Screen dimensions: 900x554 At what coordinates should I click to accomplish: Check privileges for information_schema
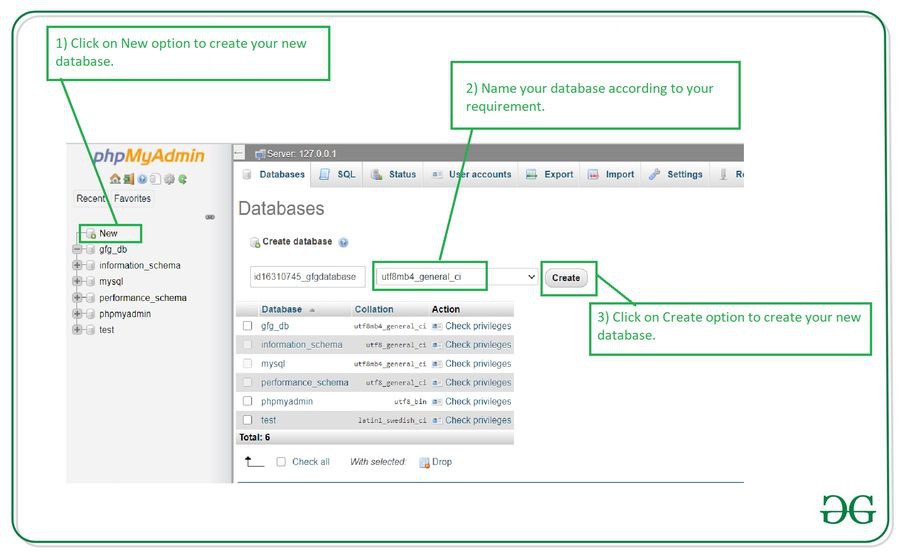(472, 345)
